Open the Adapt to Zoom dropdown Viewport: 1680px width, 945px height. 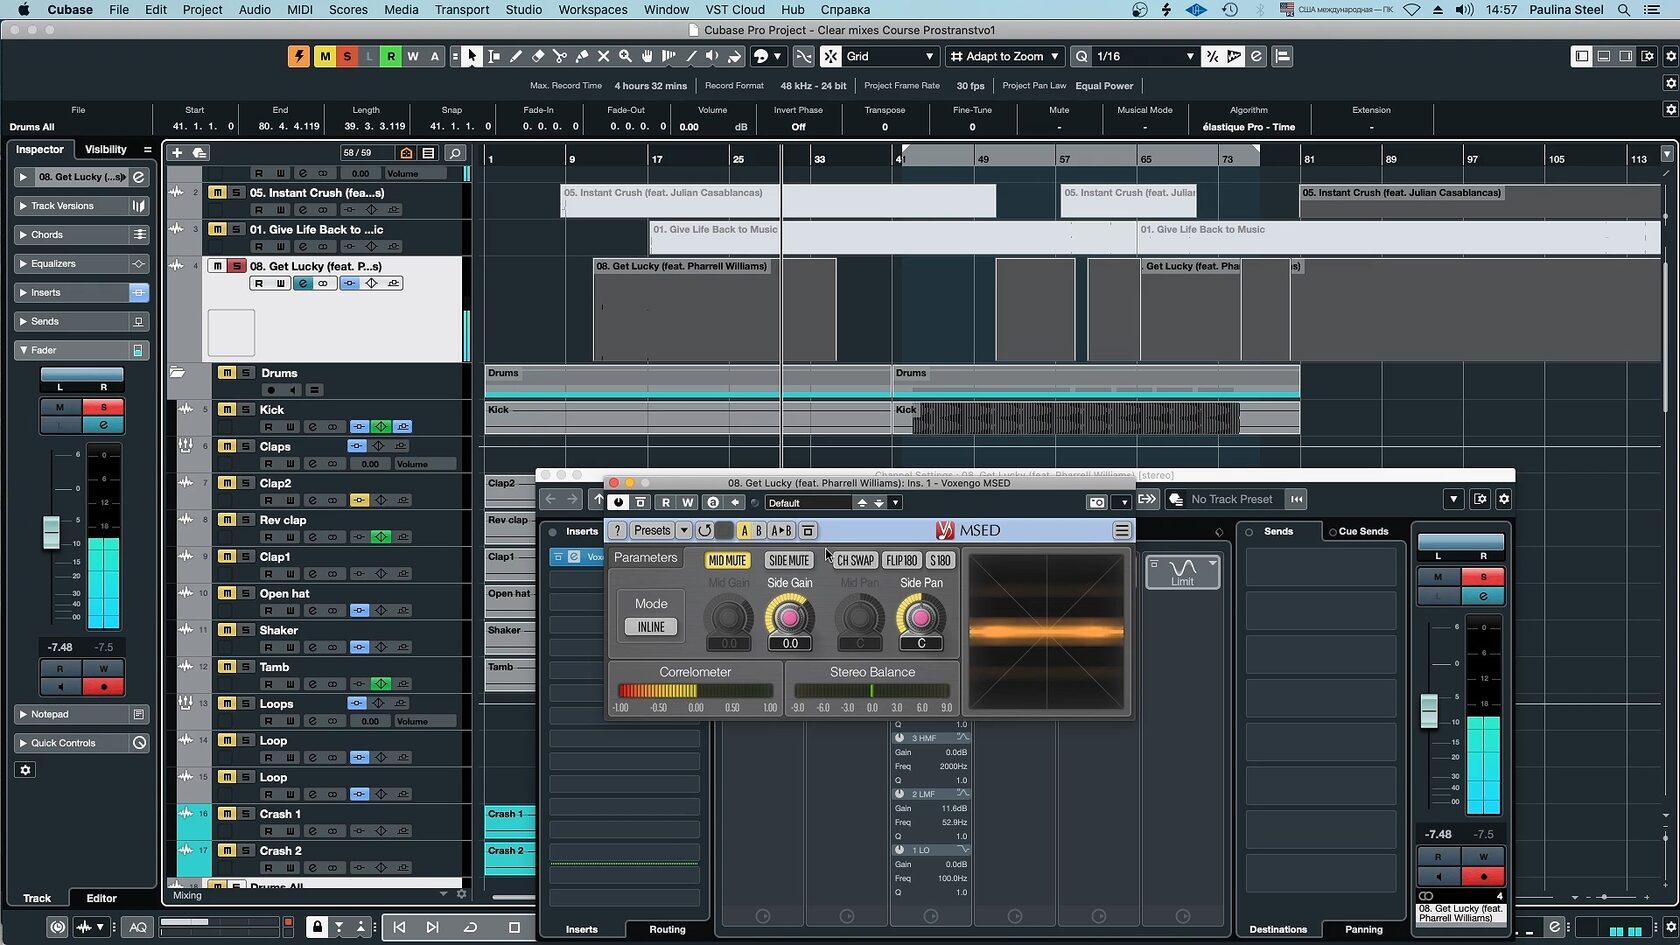pos(1004,57)
